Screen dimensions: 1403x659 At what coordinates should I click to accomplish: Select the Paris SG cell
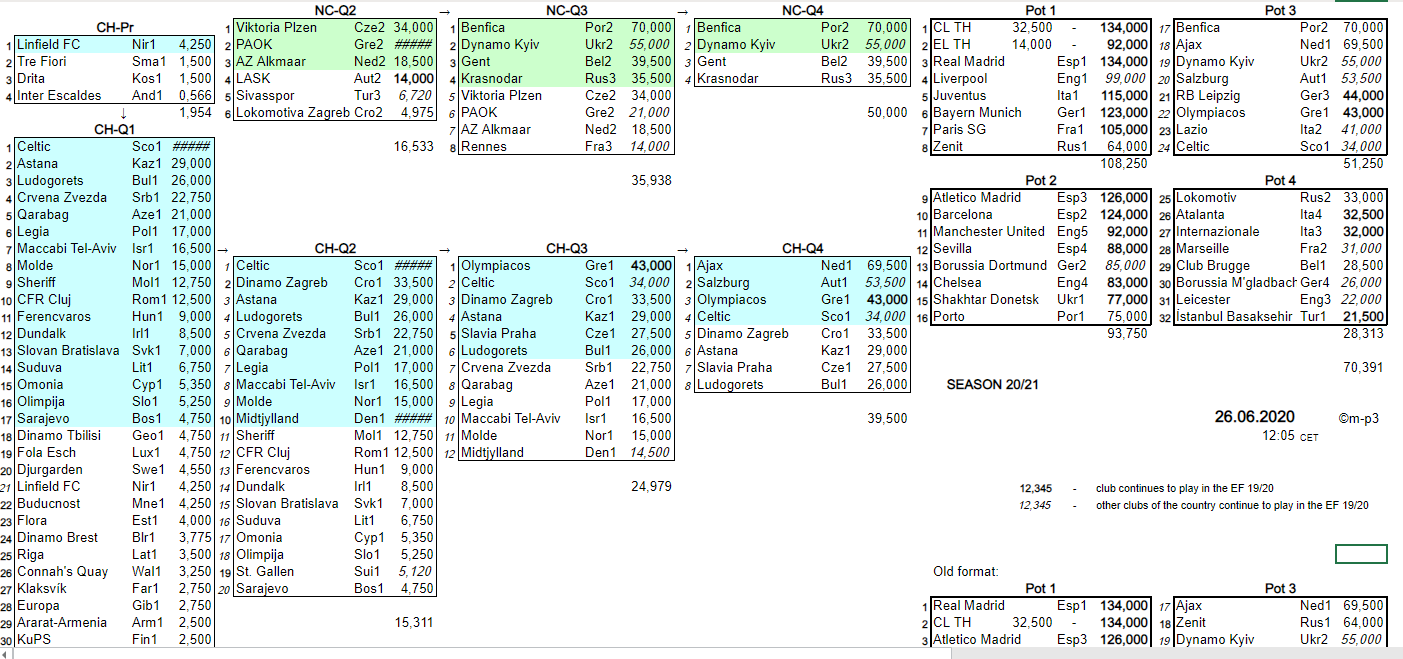[959, 130]
